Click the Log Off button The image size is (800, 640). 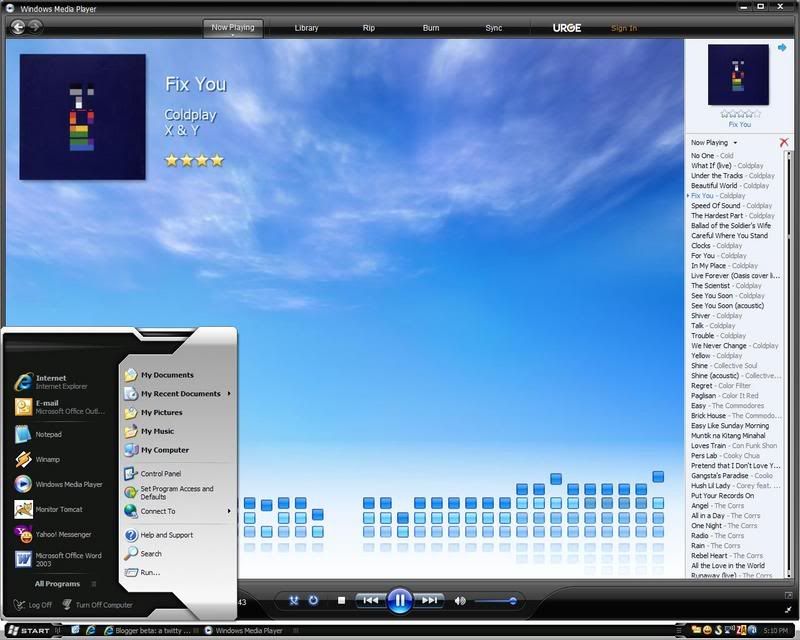(x=33, y=605)
